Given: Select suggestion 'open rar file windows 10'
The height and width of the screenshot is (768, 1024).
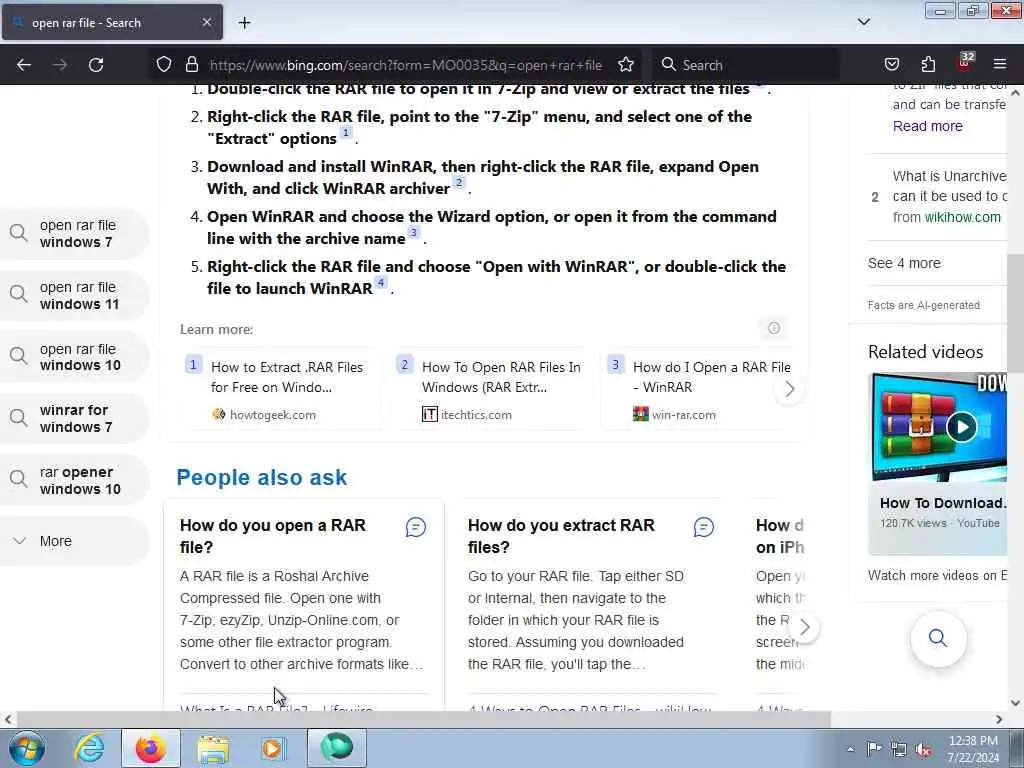Looking at the screenshot, I should pyautogui.click(x=74, y=357).
